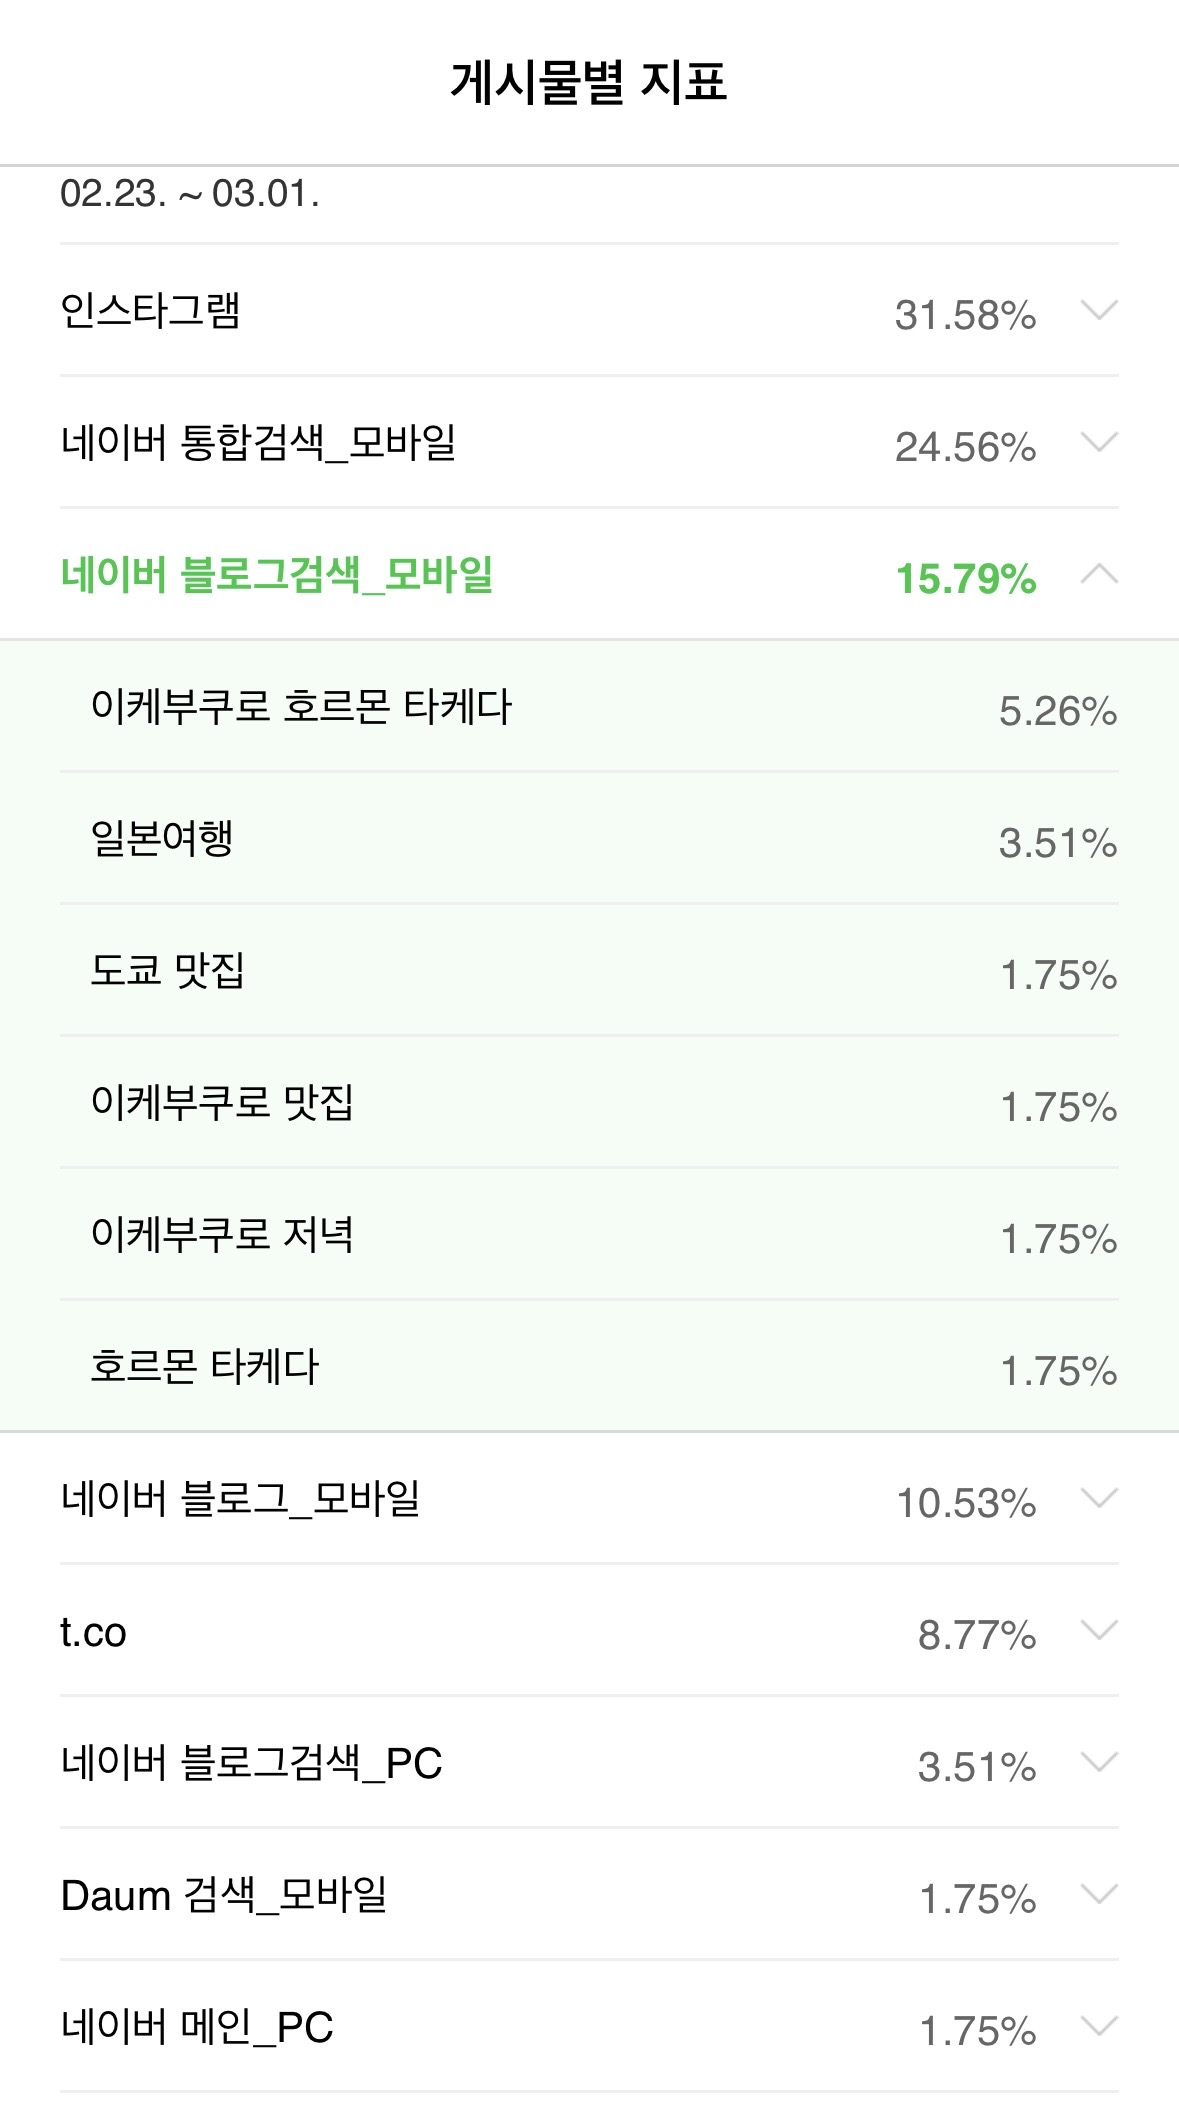
Task: Select the 도쿄 맛집 keyword row
Action: tap(168, 971)
